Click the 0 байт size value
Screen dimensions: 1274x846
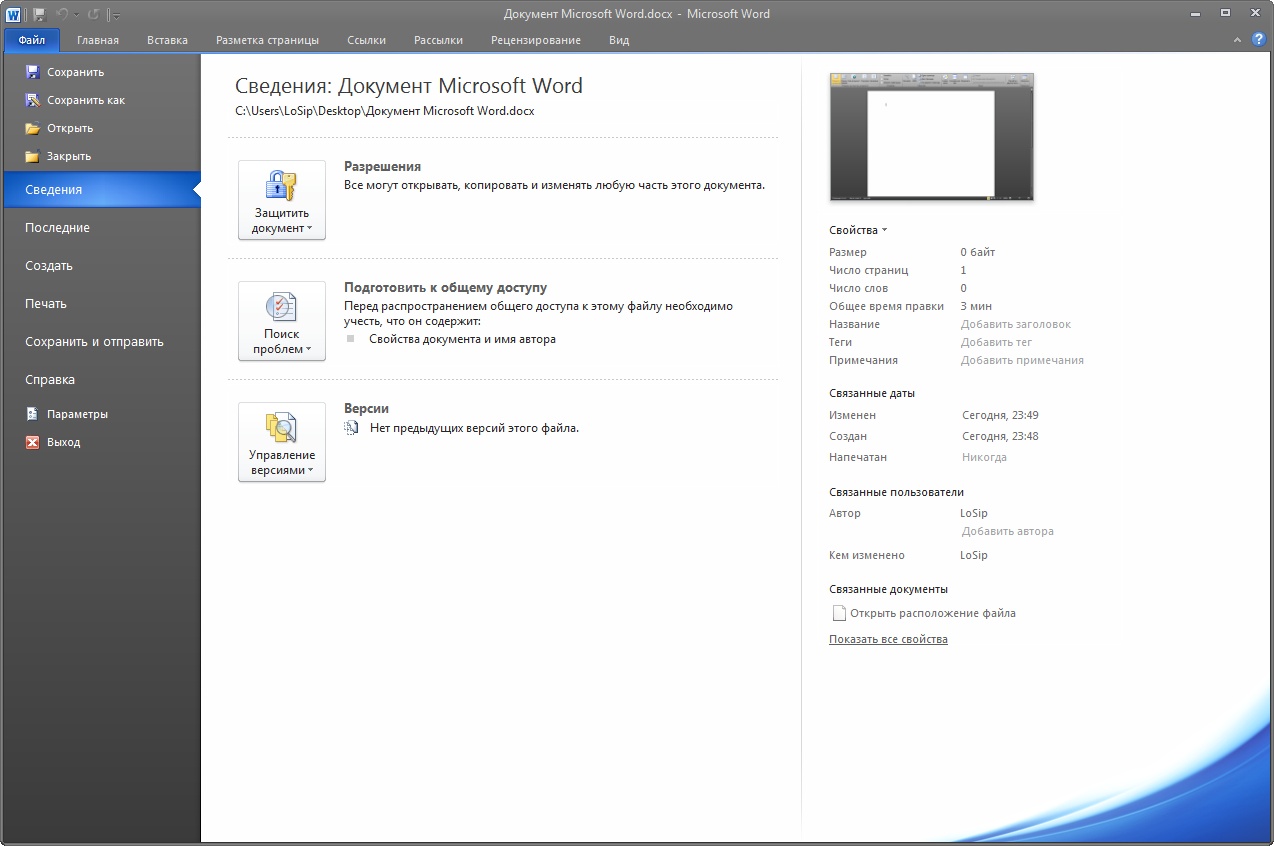(x=977, y=252)
